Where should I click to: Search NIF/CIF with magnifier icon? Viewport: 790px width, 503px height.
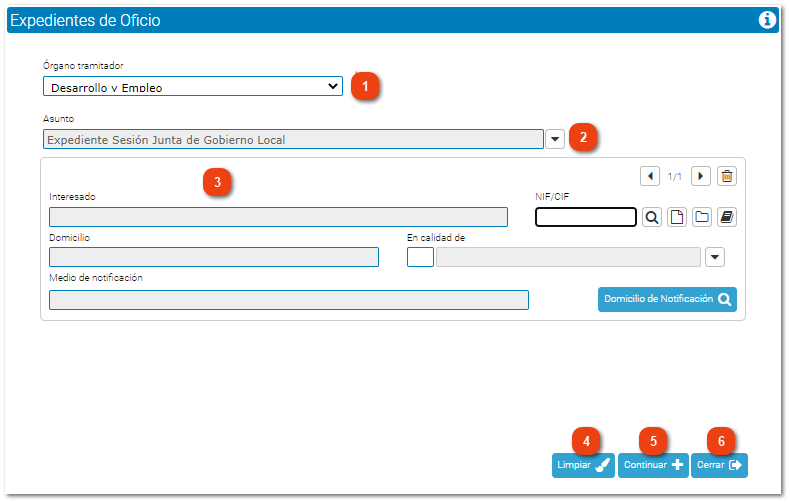point(651,217)
